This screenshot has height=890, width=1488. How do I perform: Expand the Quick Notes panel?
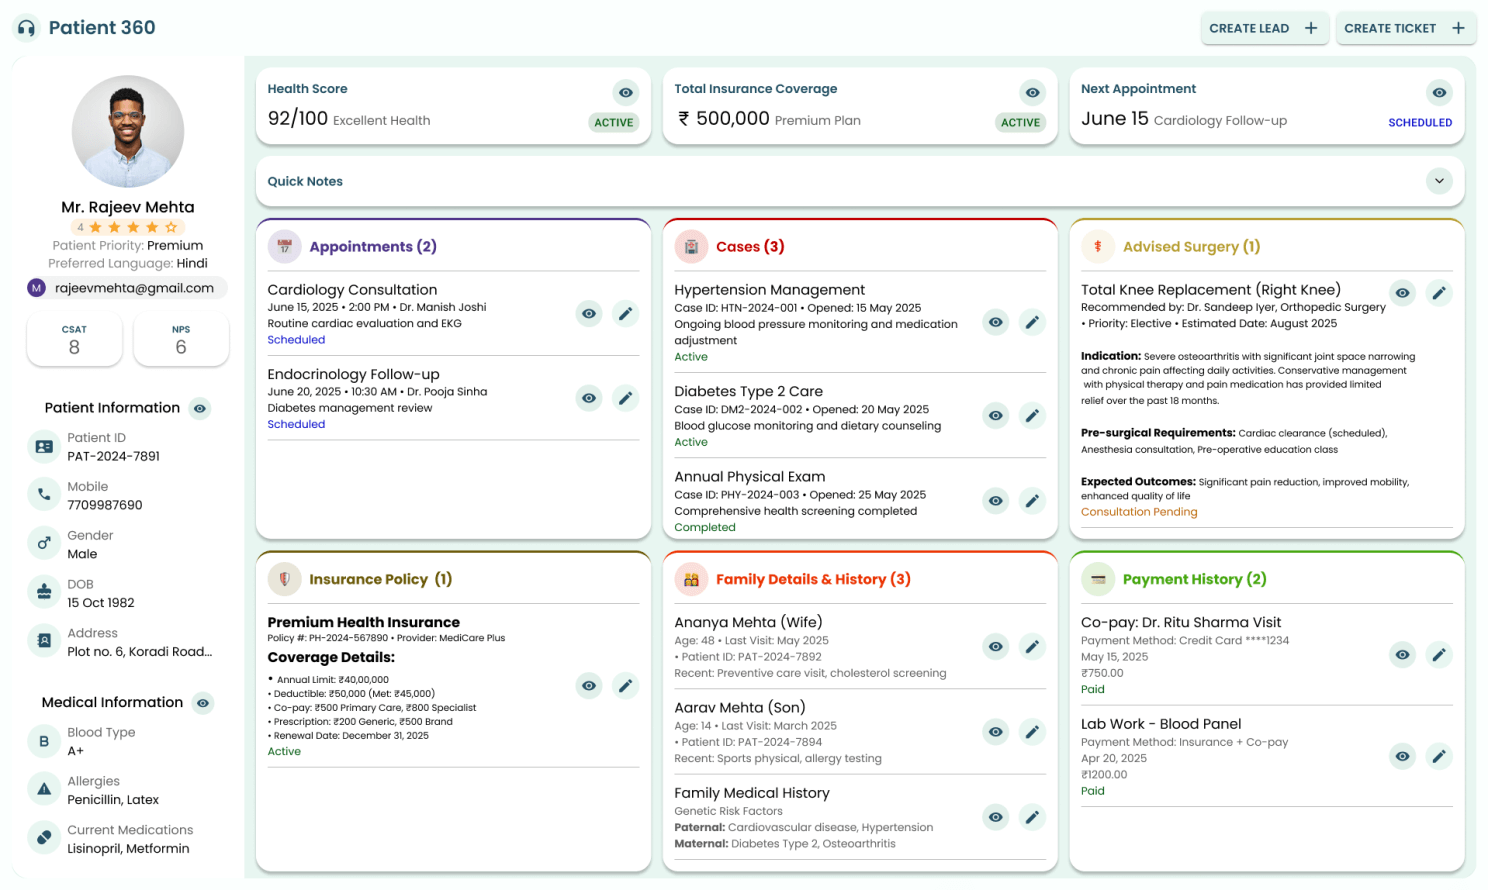coord(1438,181)
